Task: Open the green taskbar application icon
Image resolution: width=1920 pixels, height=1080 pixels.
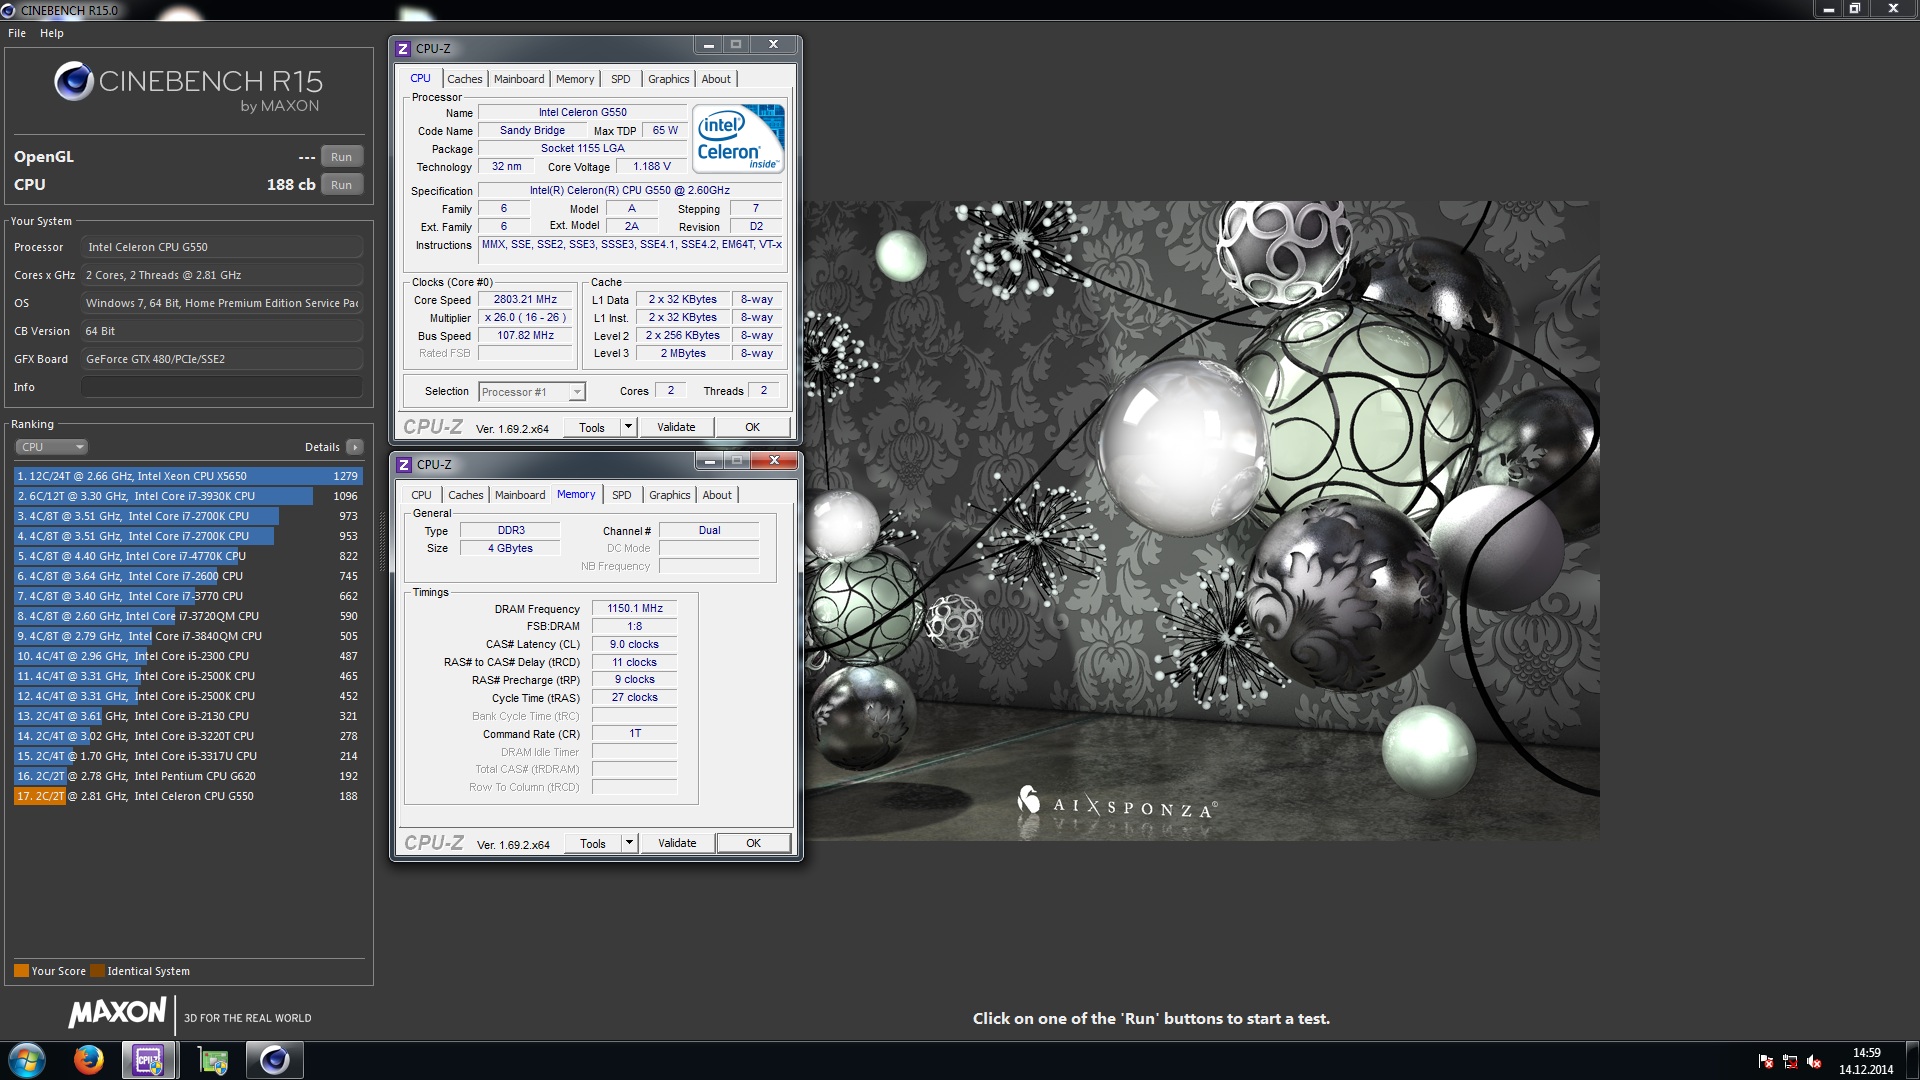Action: 212,1060
